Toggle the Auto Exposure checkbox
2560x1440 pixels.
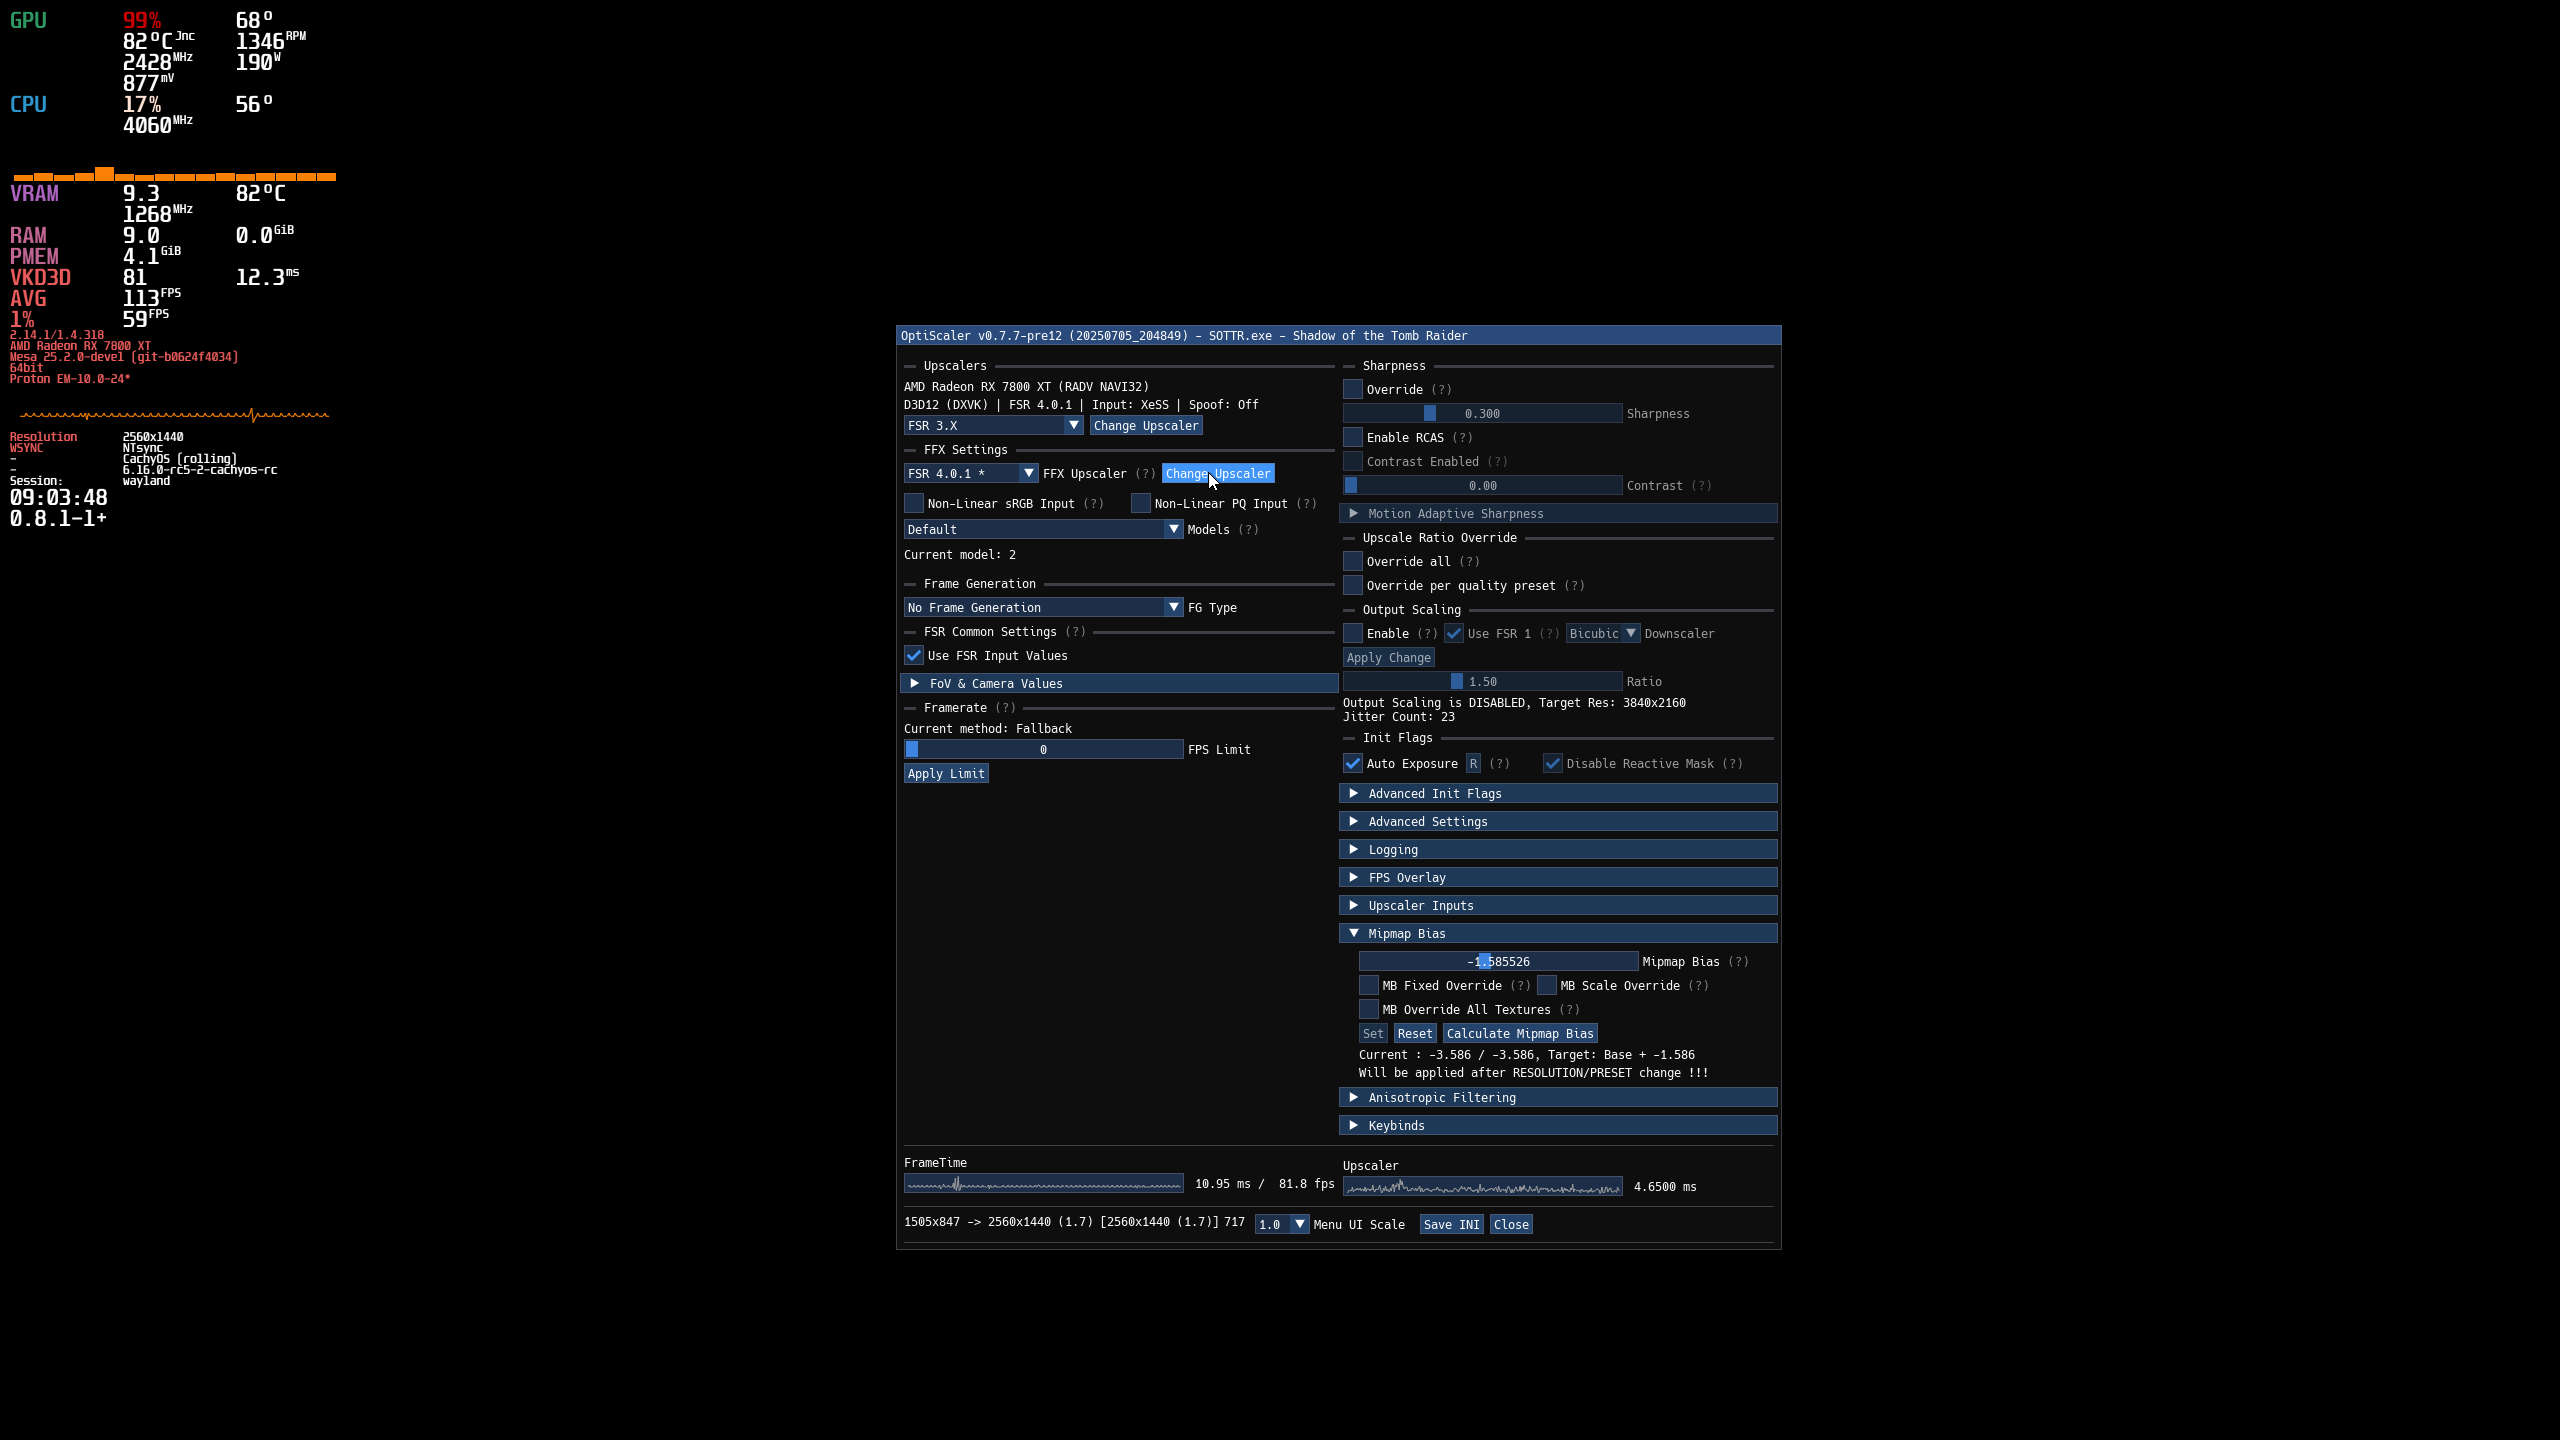pyautogui.click(x=1353, y=764)
